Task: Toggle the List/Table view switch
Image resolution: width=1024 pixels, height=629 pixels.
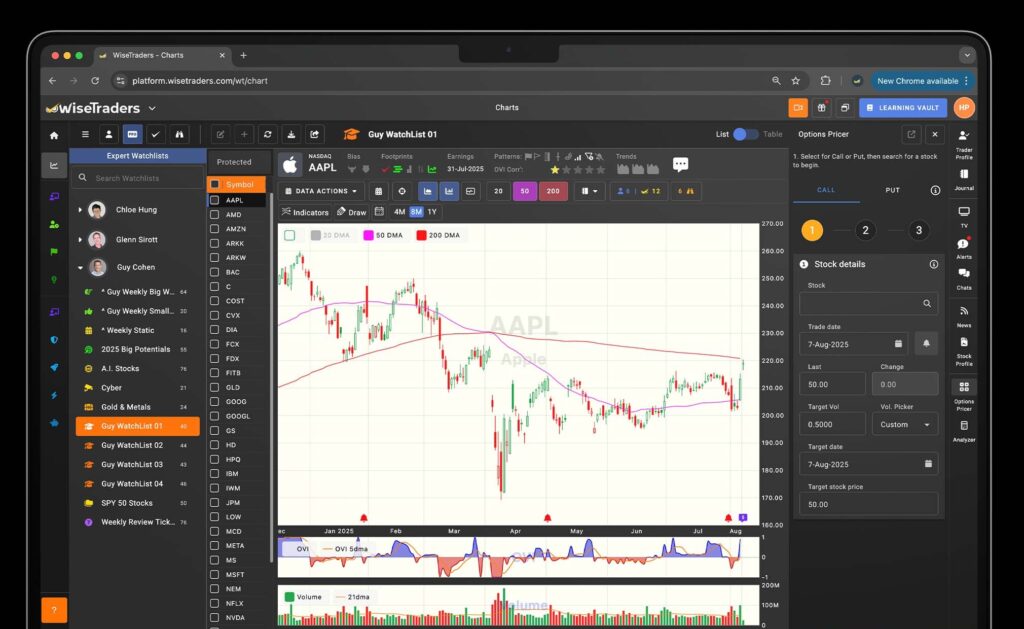Action: (745, 135)
